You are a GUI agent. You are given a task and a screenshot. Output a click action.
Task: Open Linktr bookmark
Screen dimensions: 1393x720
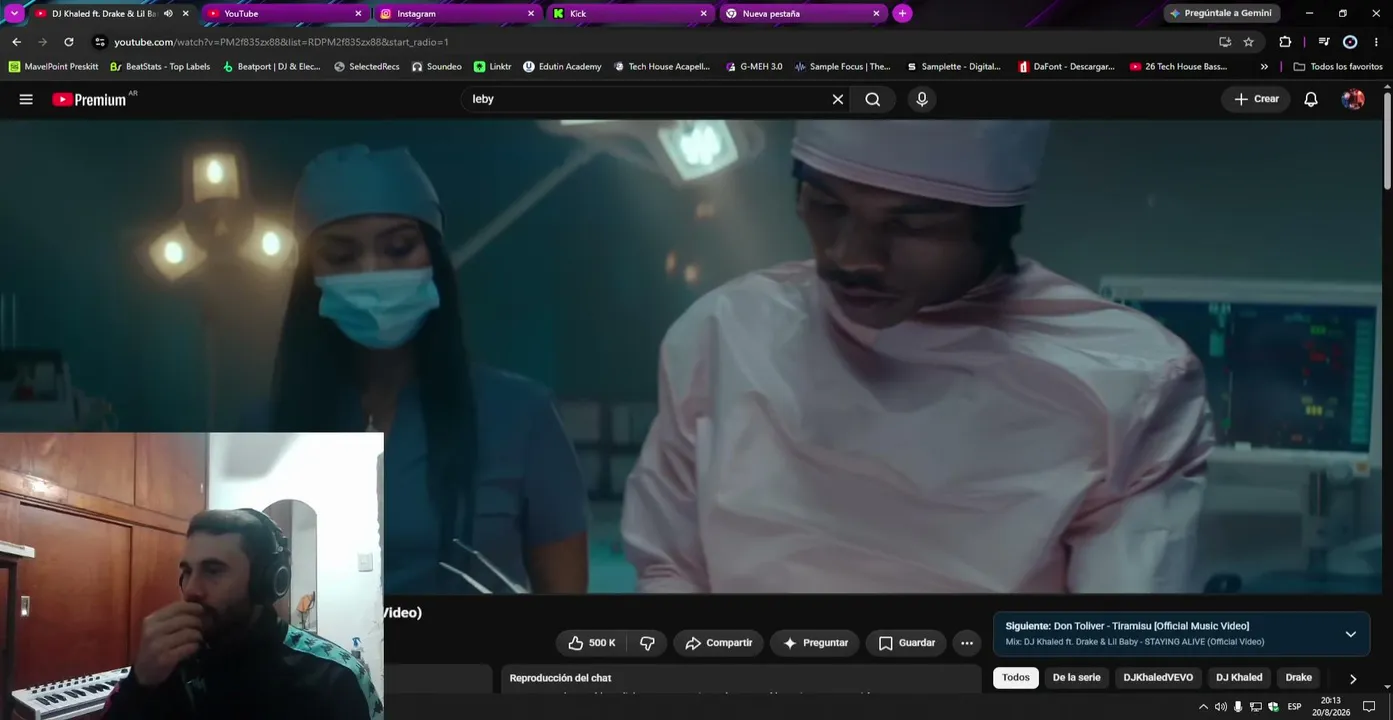pyautogui.click(x=493, y=67)
